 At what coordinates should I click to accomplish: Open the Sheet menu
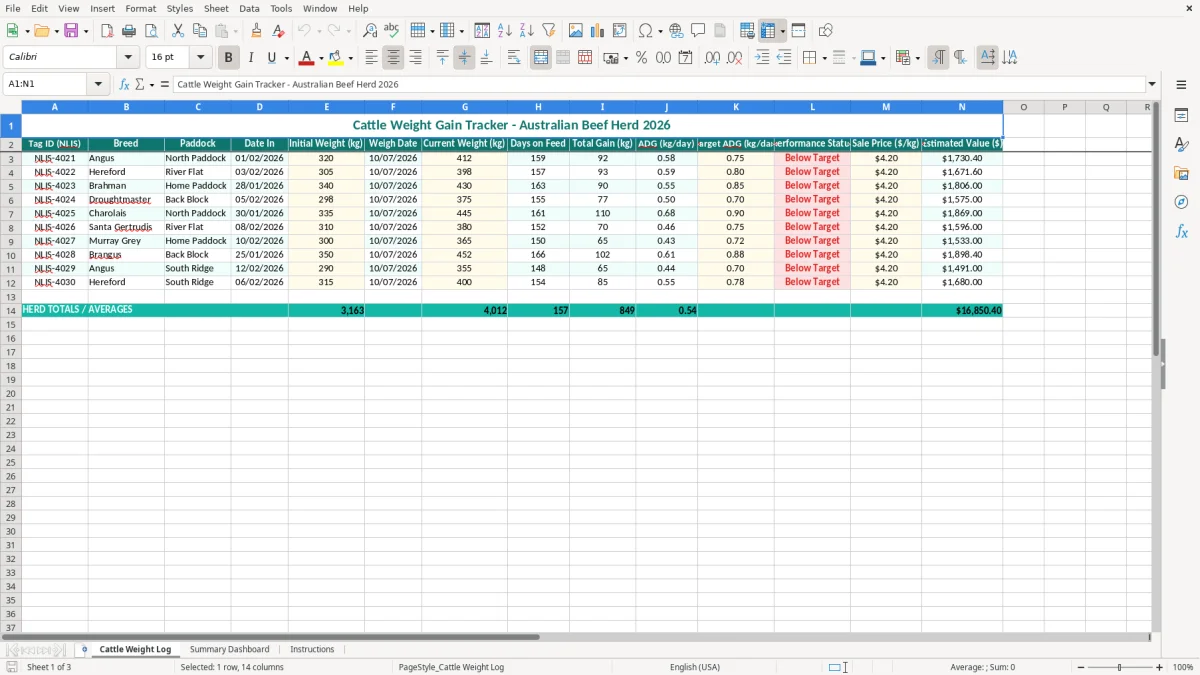(216, 8)
